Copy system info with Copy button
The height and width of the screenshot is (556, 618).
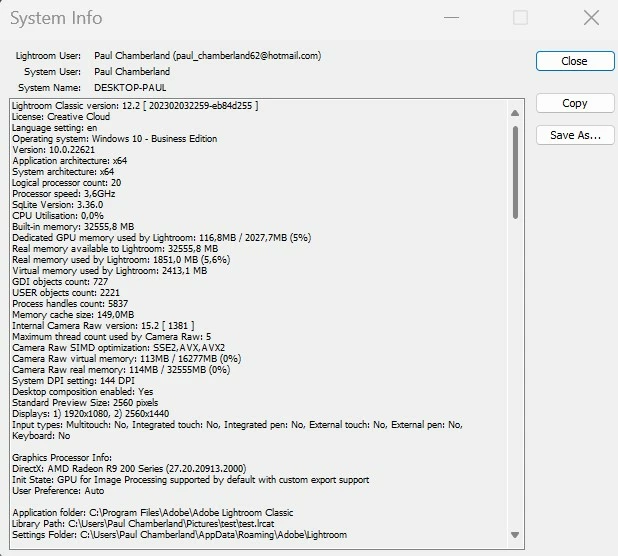[575, 103]
